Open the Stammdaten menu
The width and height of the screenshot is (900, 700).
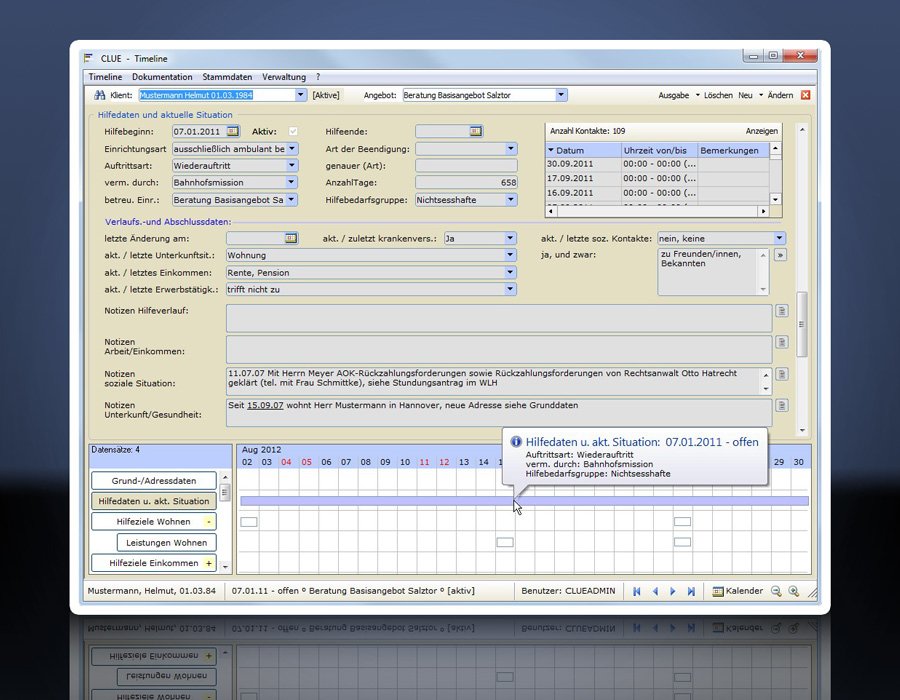[227, 77]
